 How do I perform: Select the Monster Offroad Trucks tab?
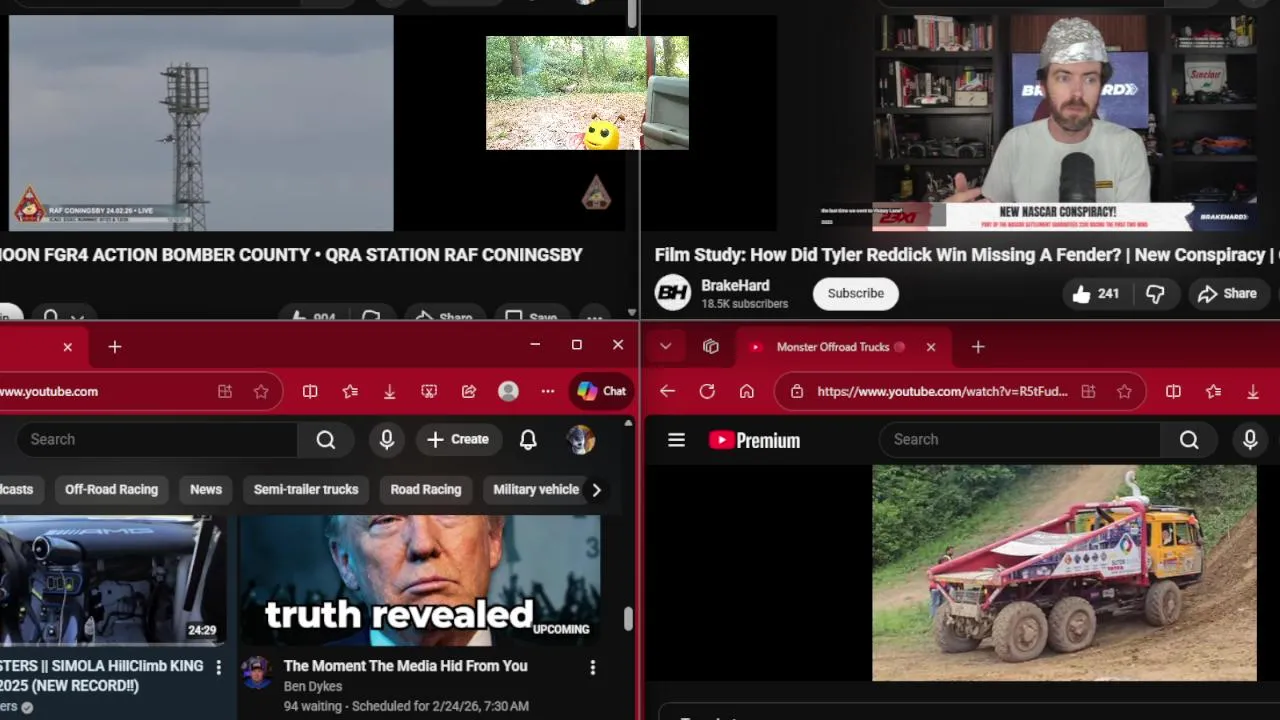(x=843, y=347)
